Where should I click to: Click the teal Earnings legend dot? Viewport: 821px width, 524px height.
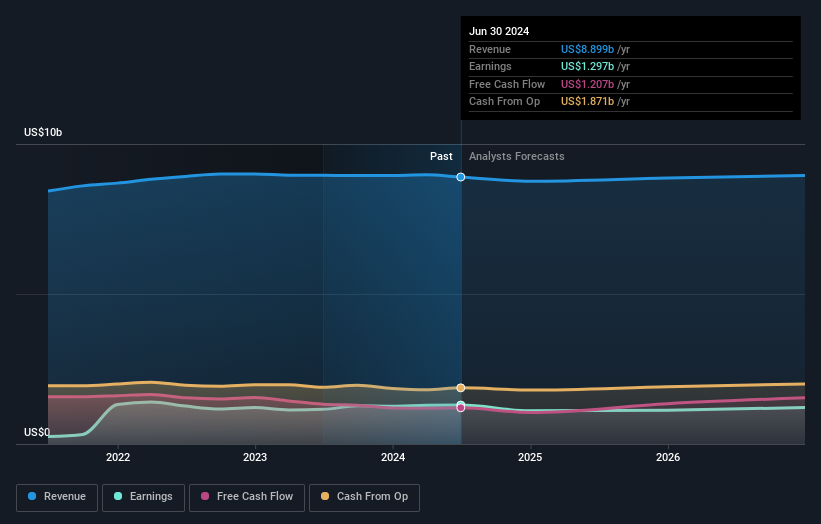click(x=118, y=496)
